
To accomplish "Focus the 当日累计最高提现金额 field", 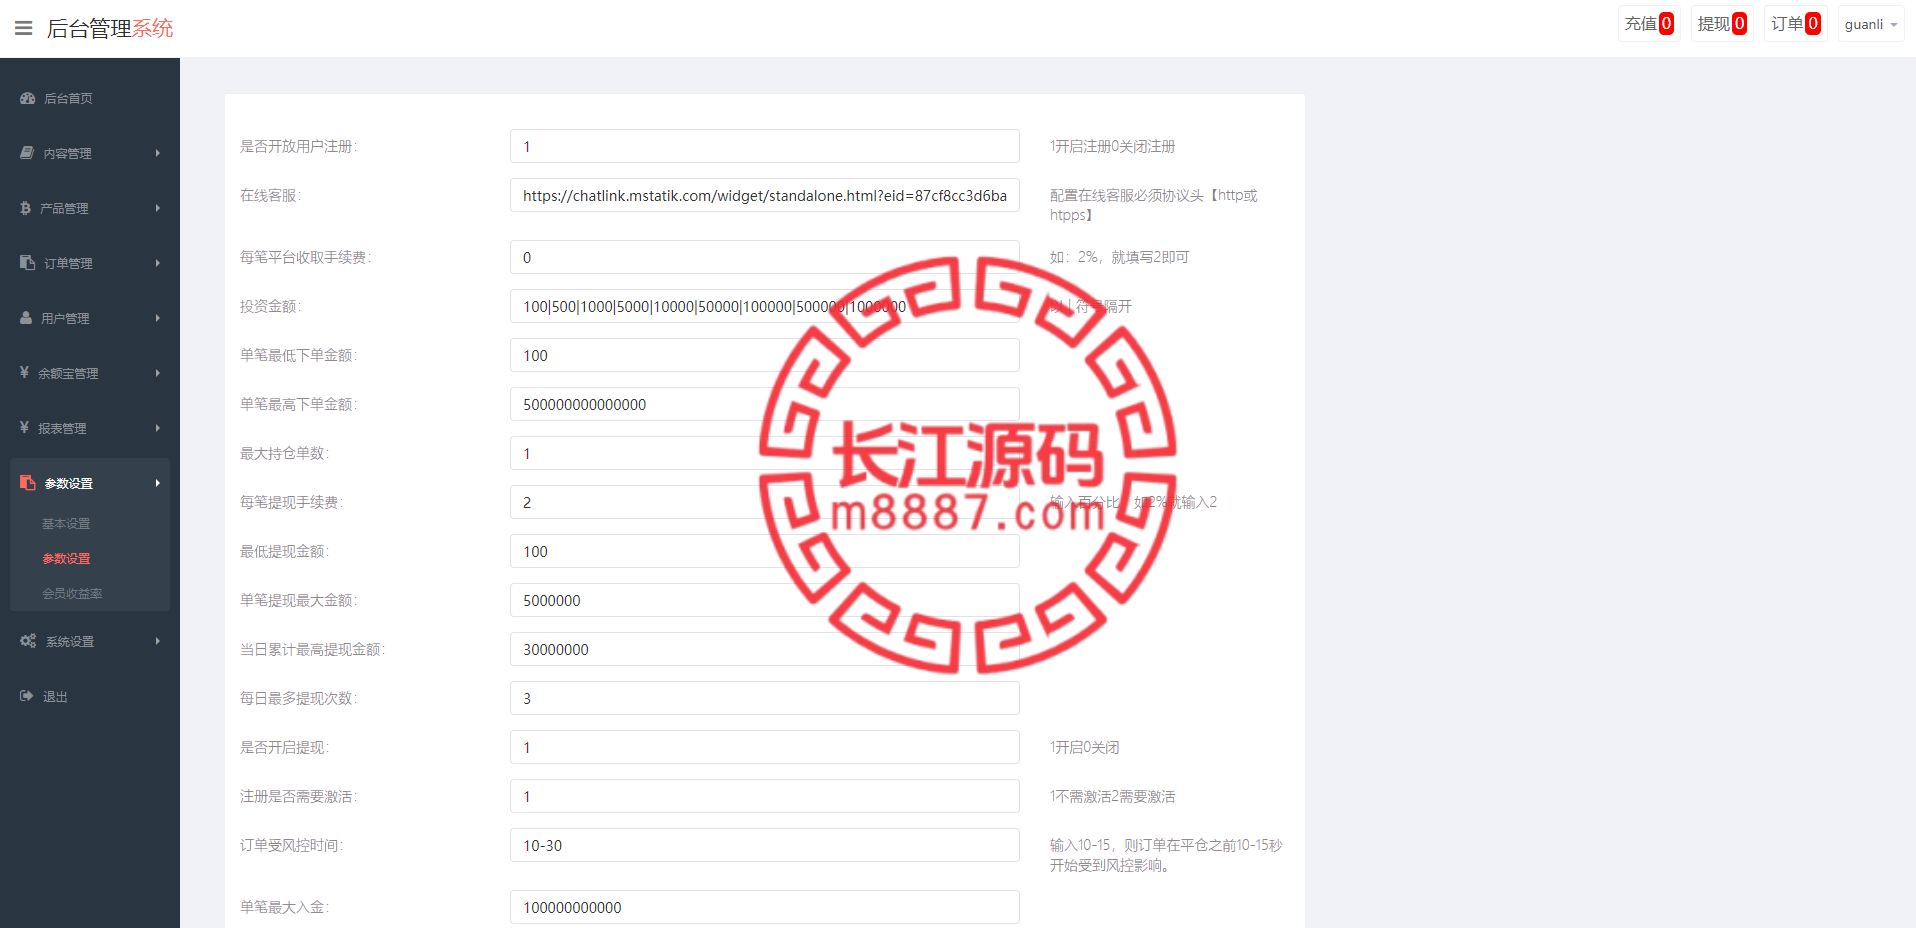I will (x=765, y=649).
